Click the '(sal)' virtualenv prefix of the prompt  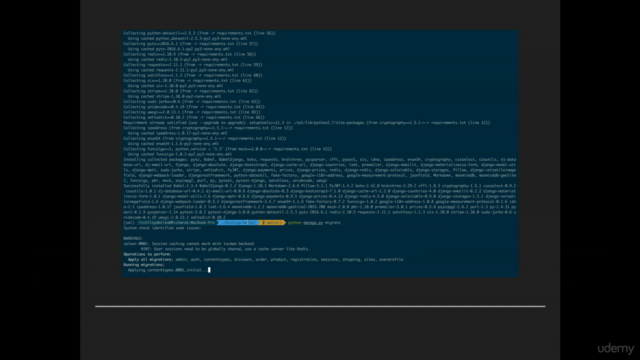pos(129,223)
